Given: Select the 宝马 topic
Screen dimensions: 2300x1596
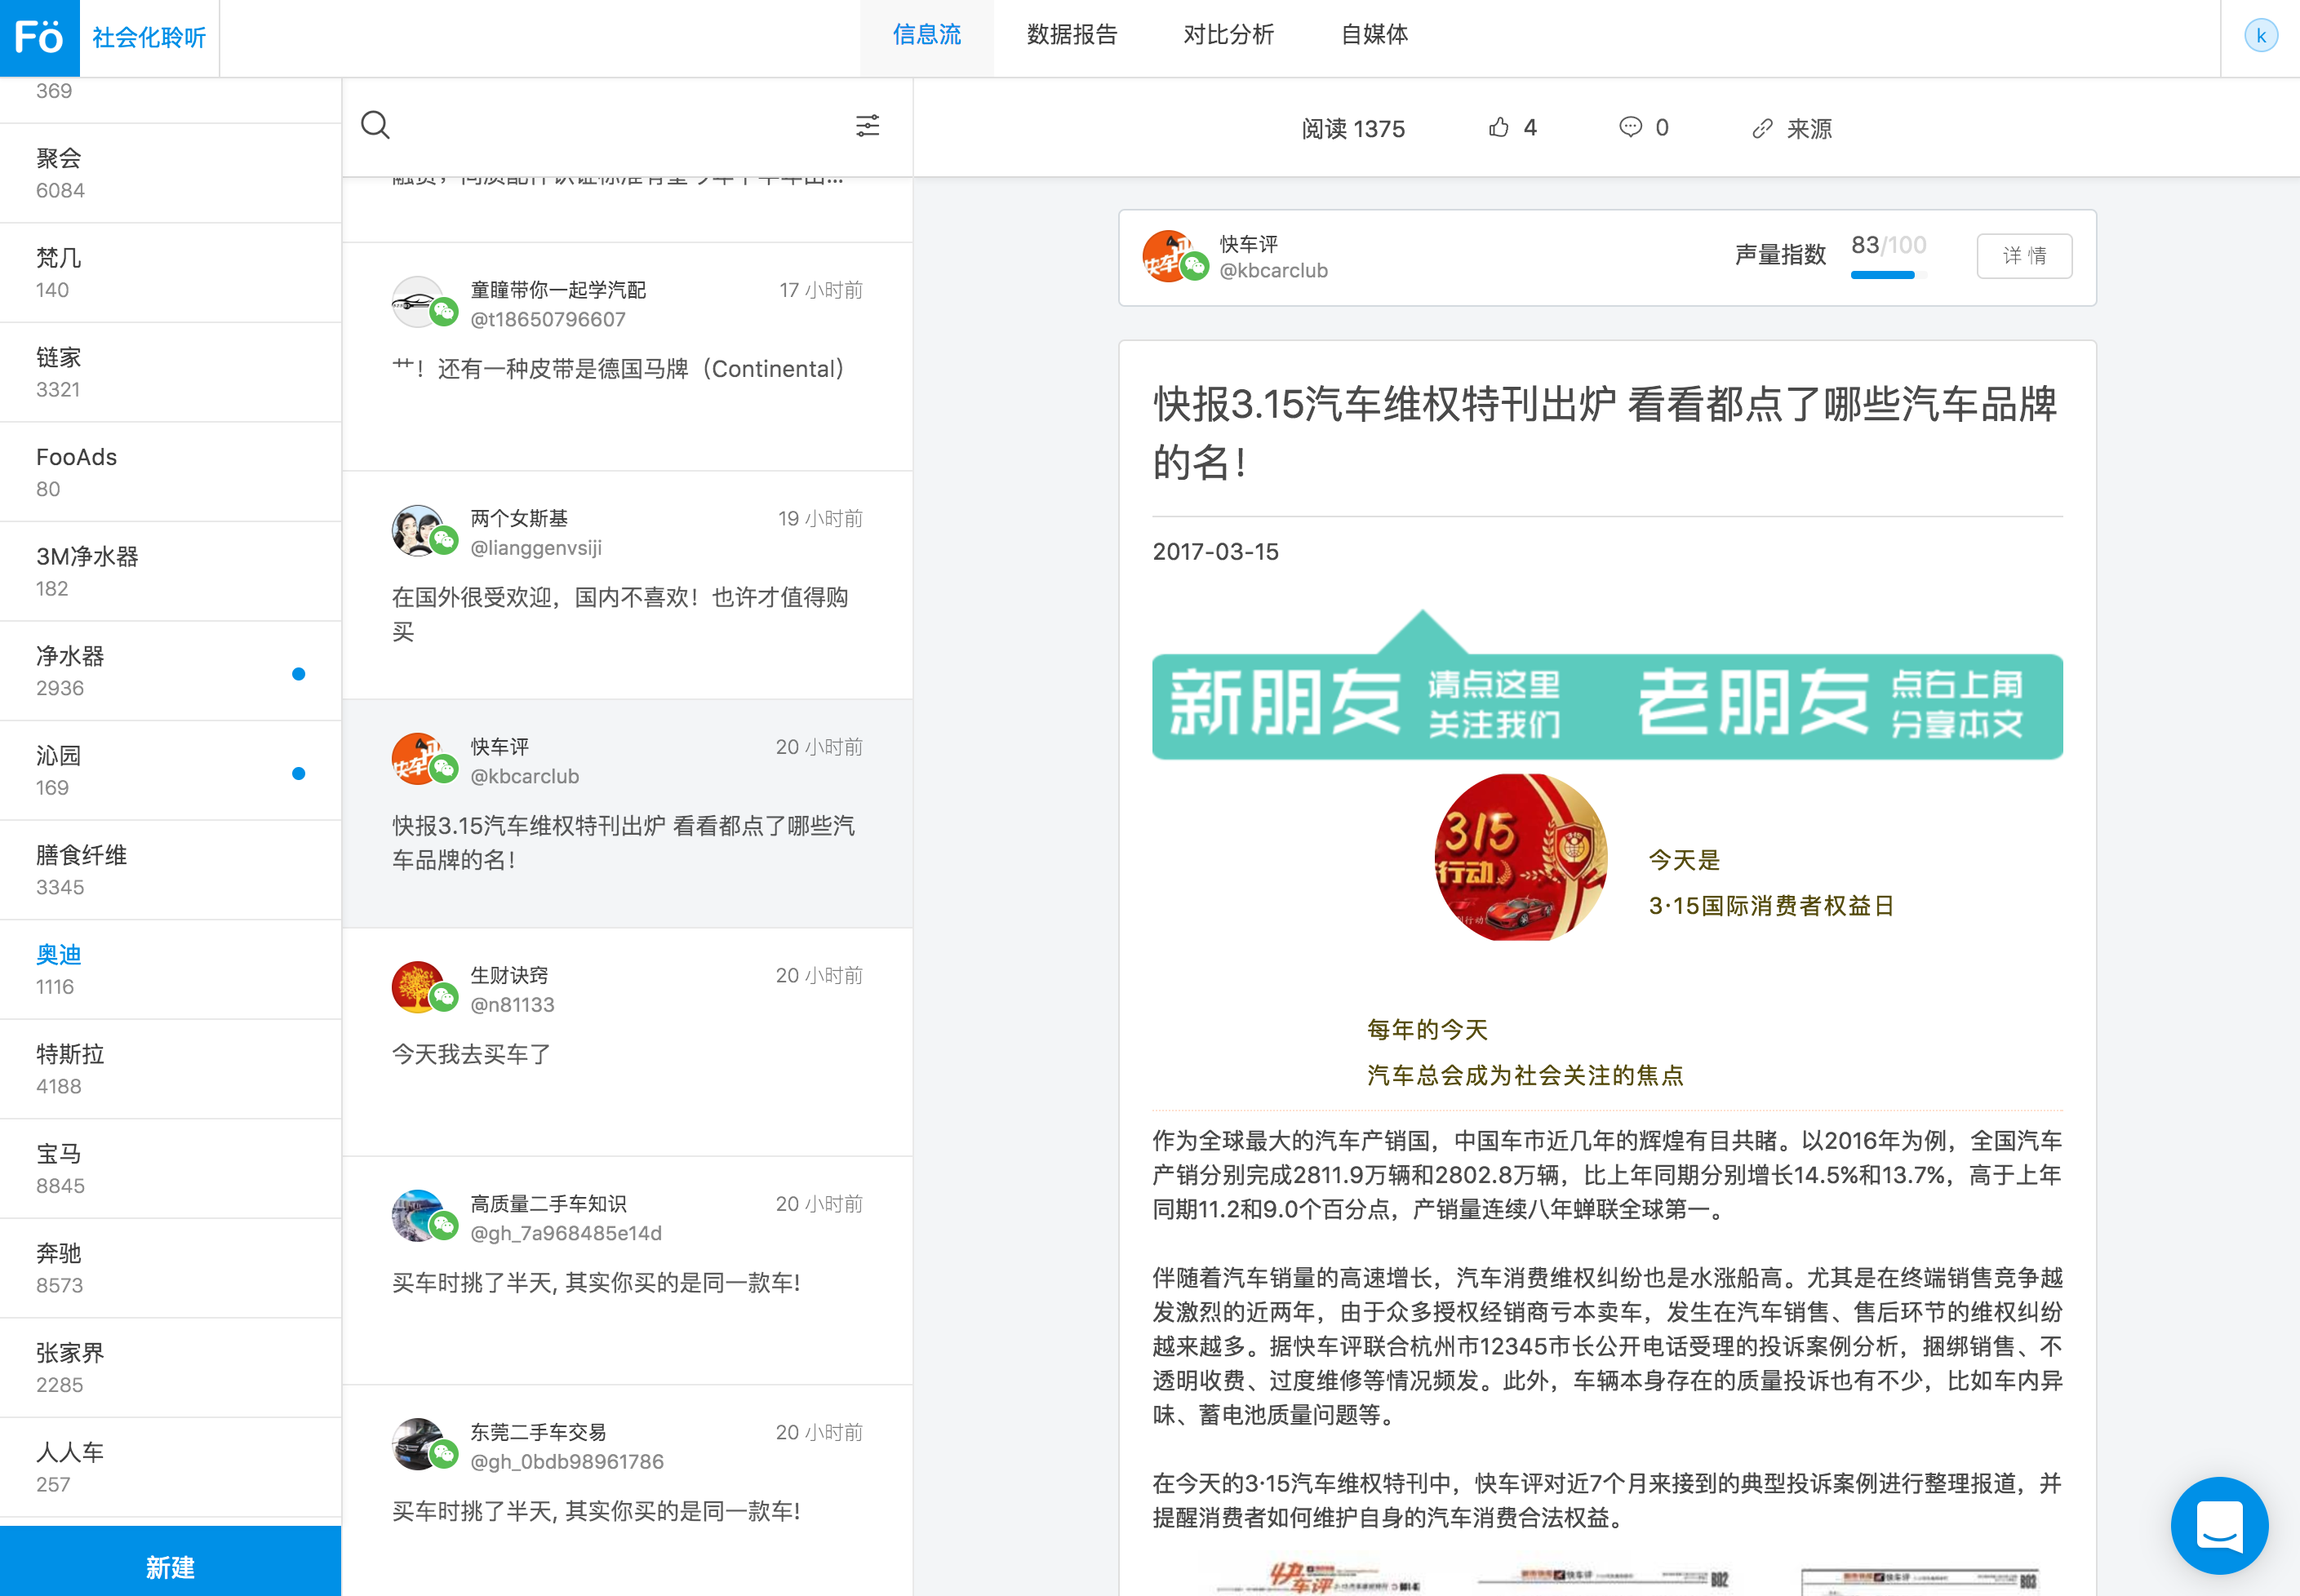Looking at the screenshot, I should pos(170,1168).
